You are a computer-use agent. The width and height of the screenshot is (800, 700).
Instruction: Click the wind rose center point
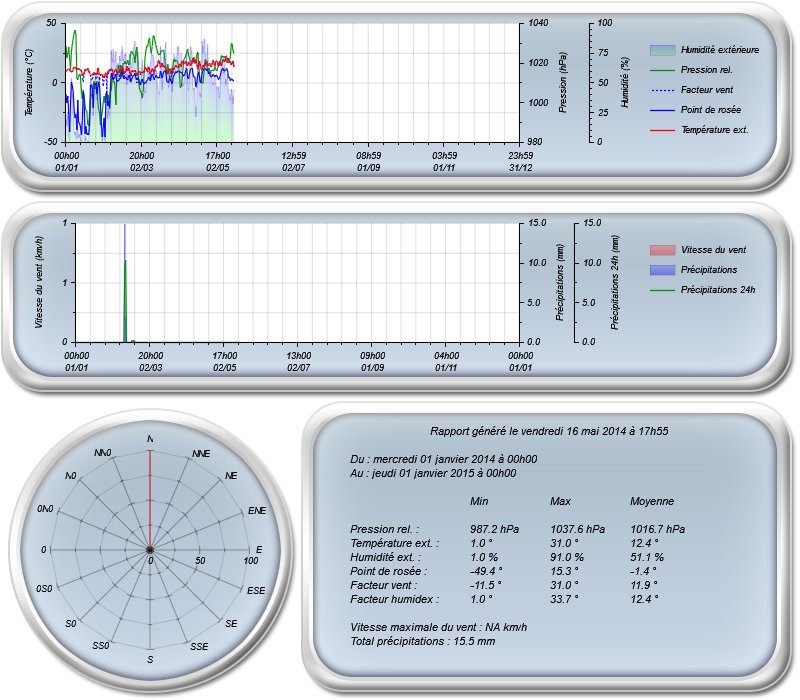(x=150, y=550)
